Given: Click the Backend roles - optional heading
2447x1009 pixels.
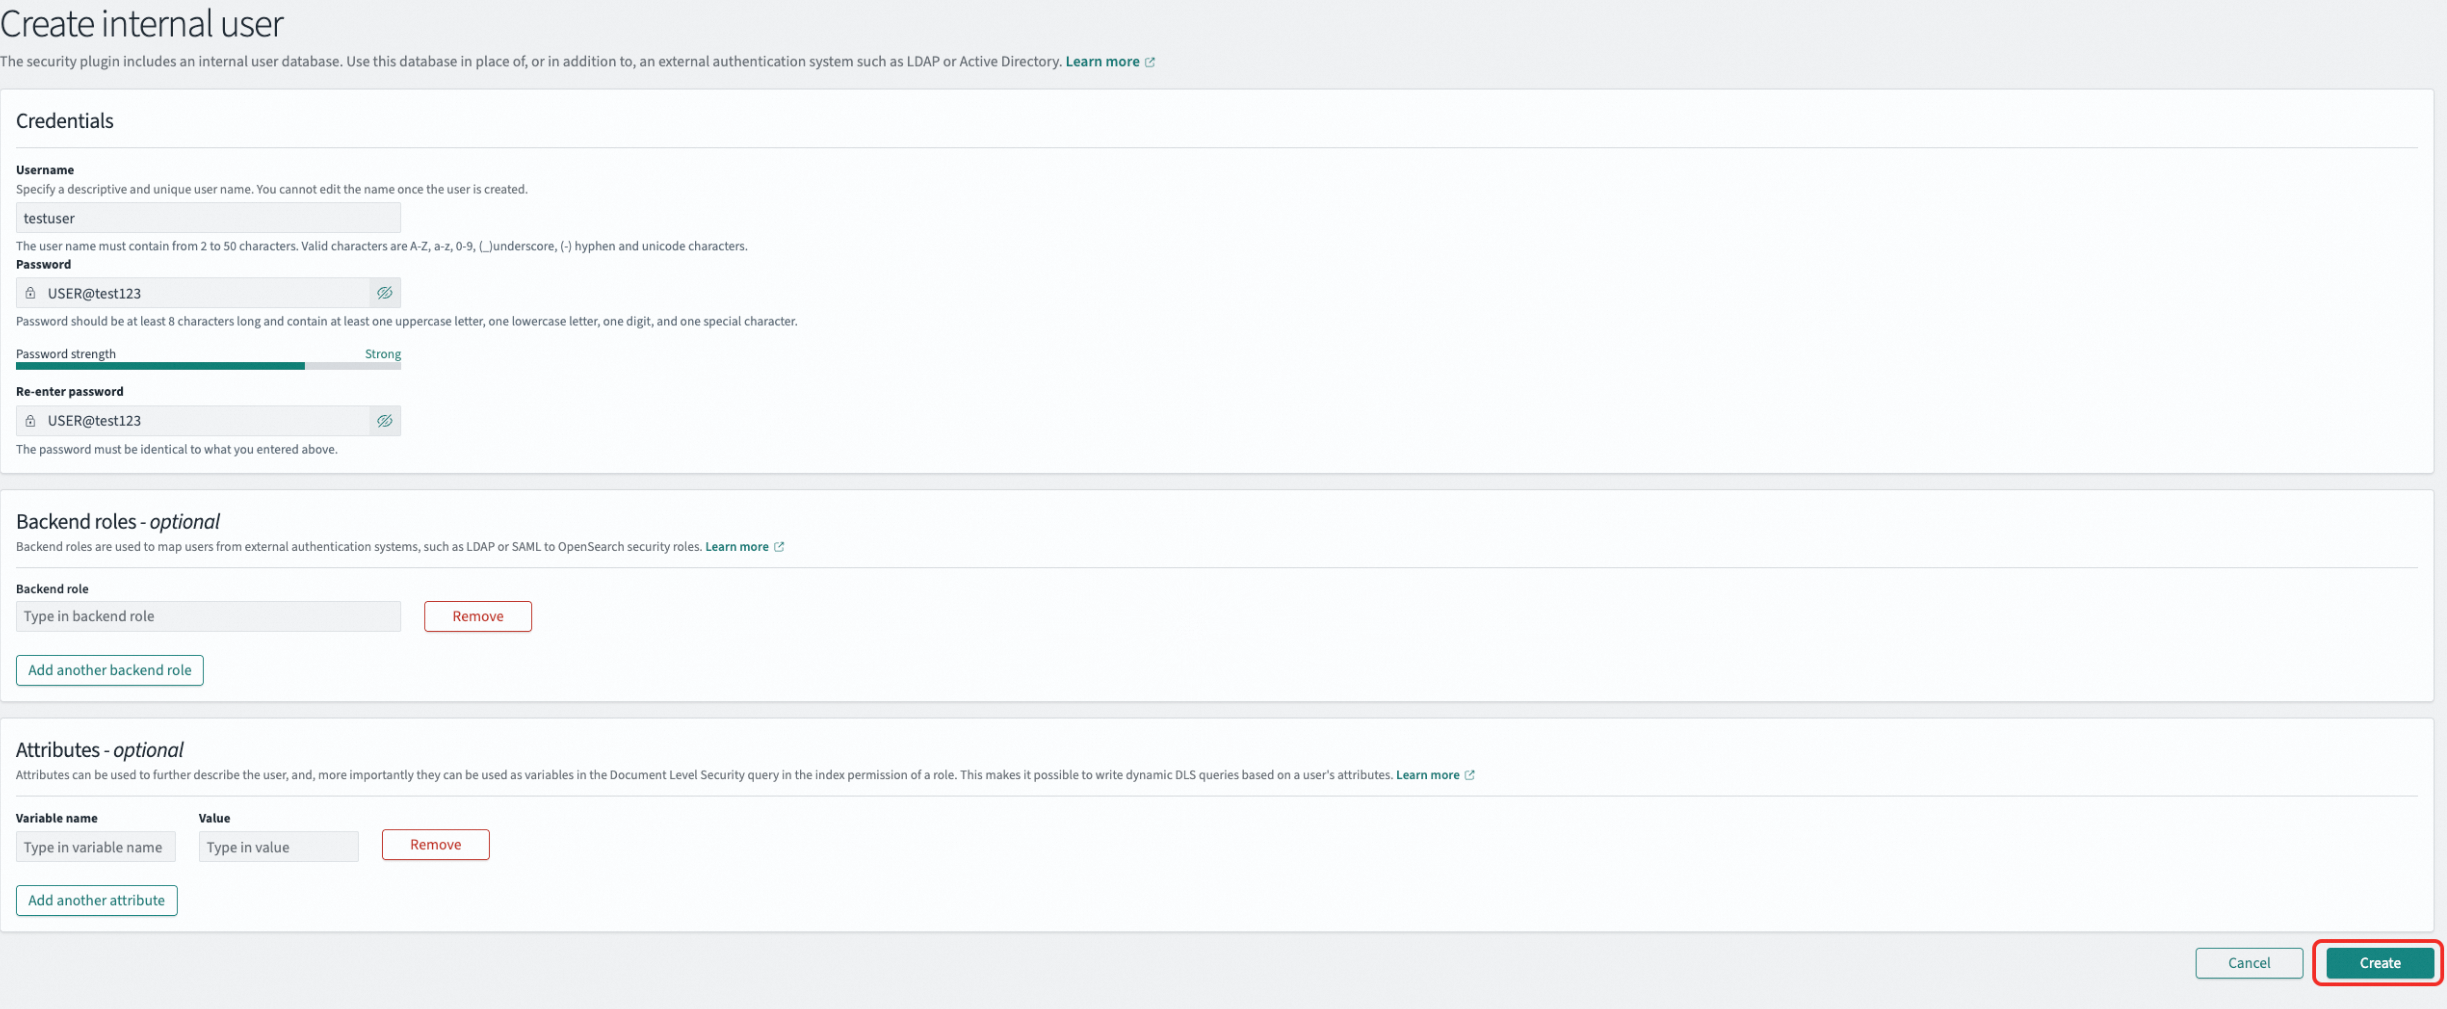Looking at the screenshot, I should pos(118,522).
